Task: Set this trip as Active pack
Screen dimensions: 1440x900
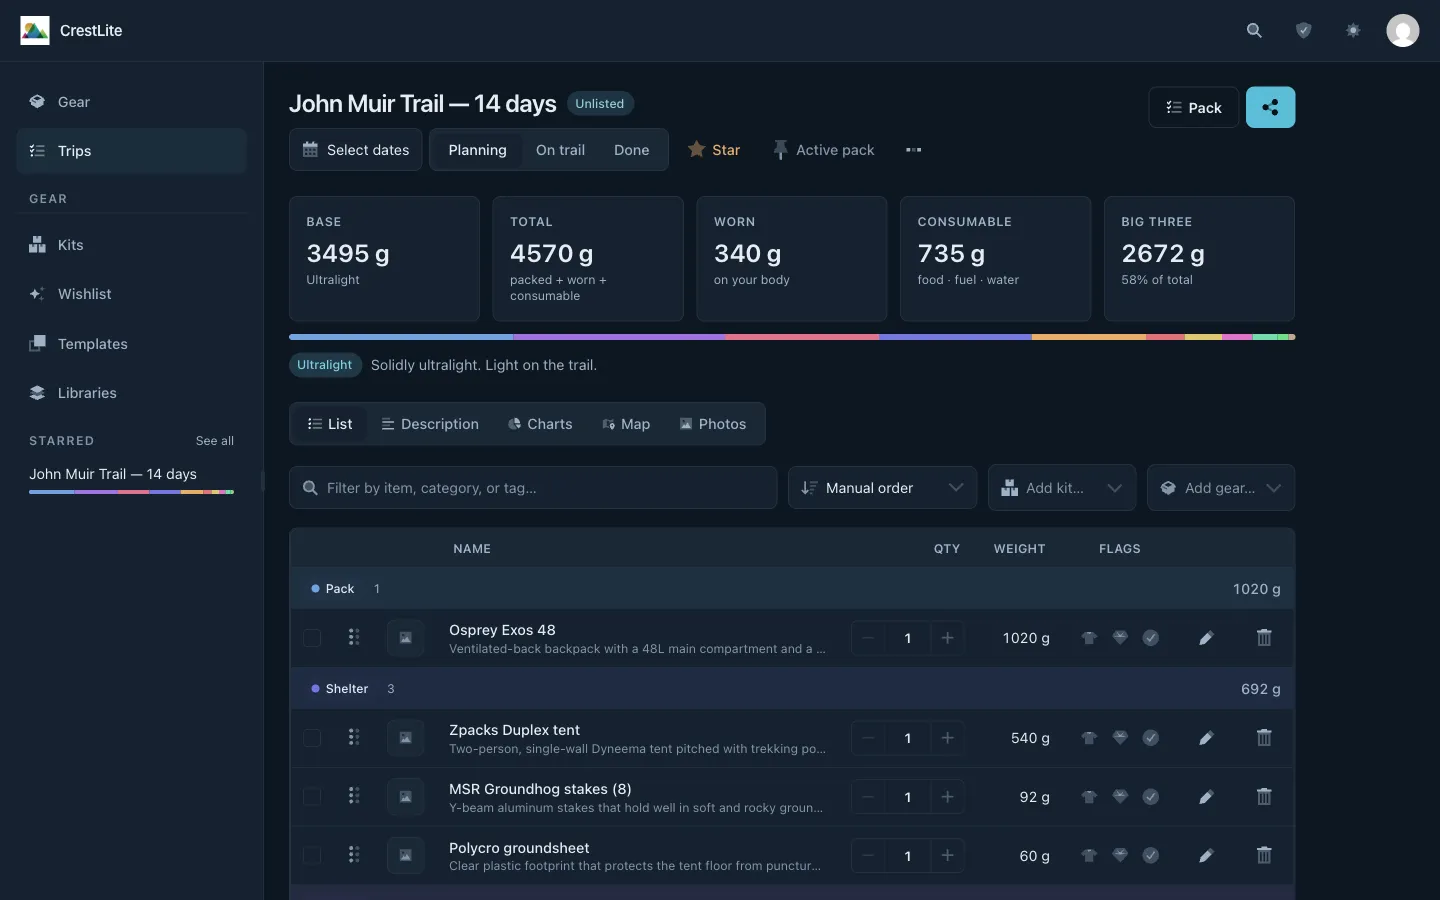Action: (x=824, y=150)
